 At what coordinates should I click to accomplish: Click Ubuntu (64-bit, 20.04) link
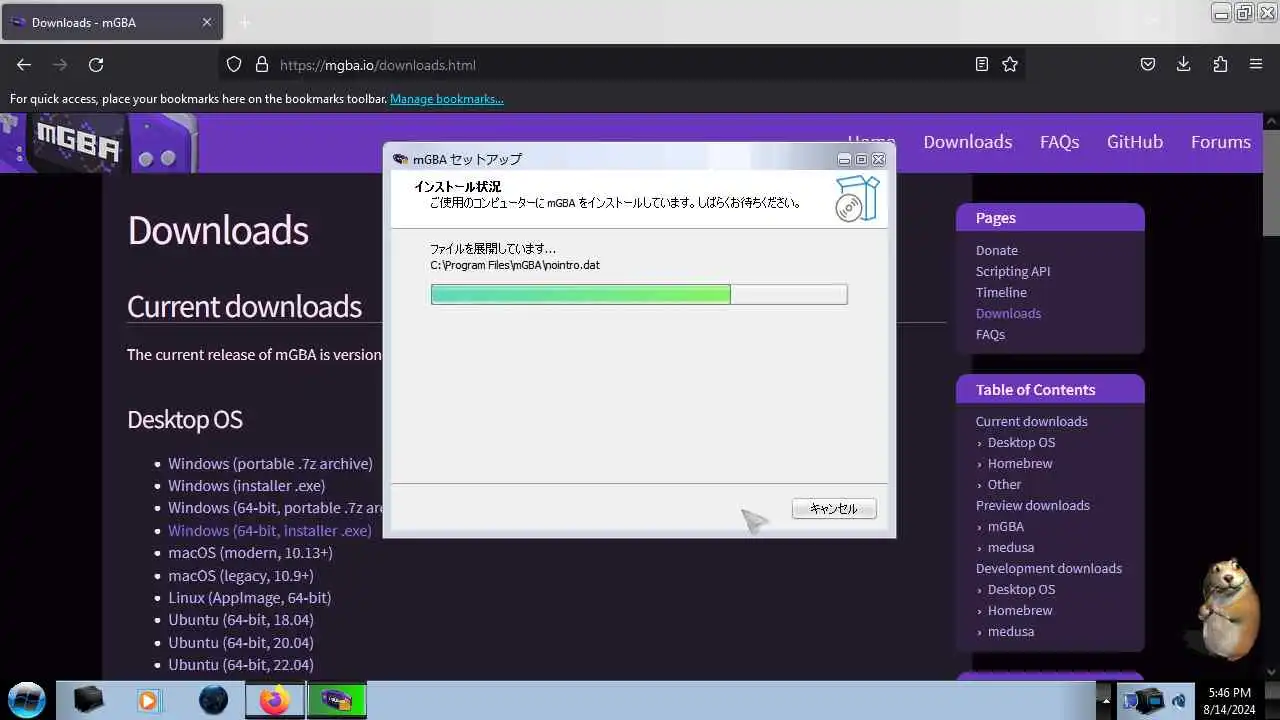point(241,642)
